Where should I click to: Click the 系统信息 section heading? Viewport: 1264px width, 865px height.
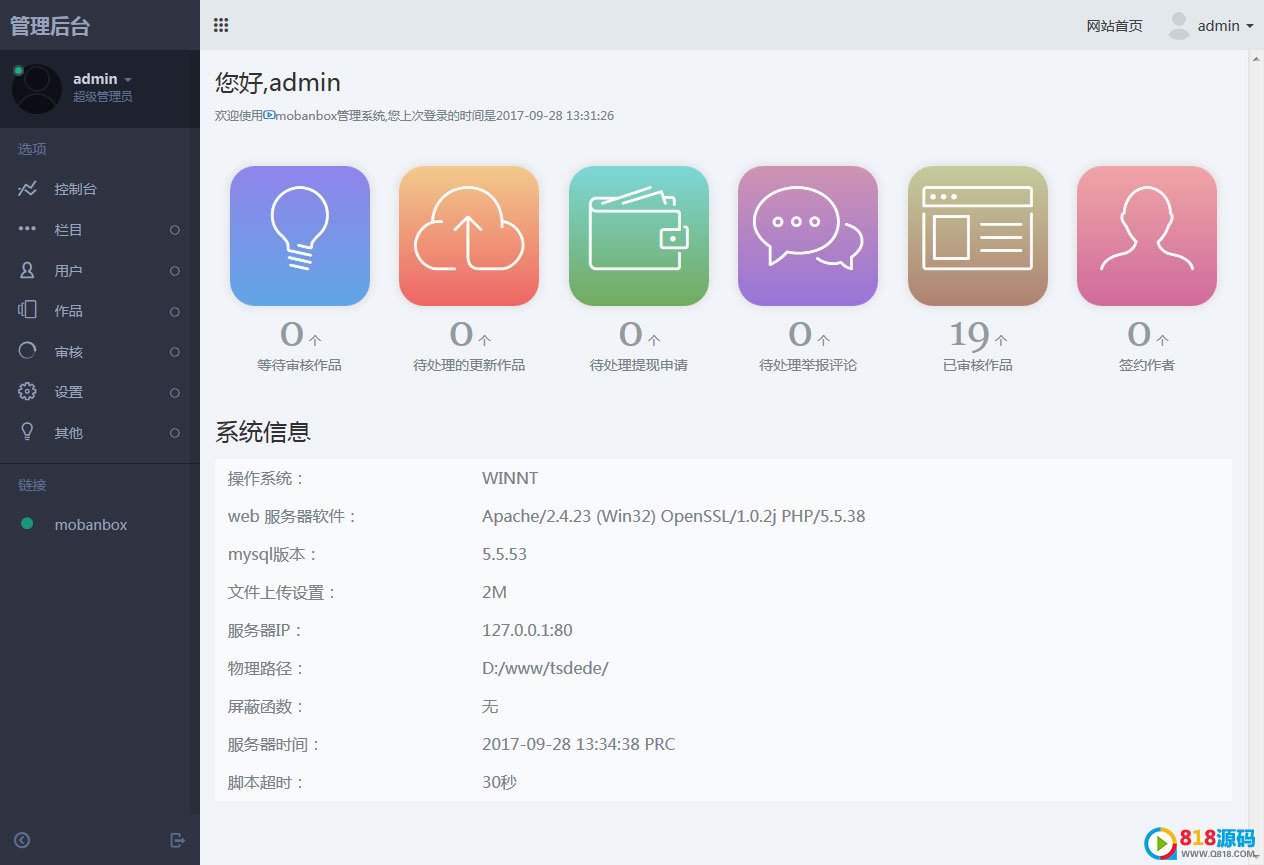263,432
